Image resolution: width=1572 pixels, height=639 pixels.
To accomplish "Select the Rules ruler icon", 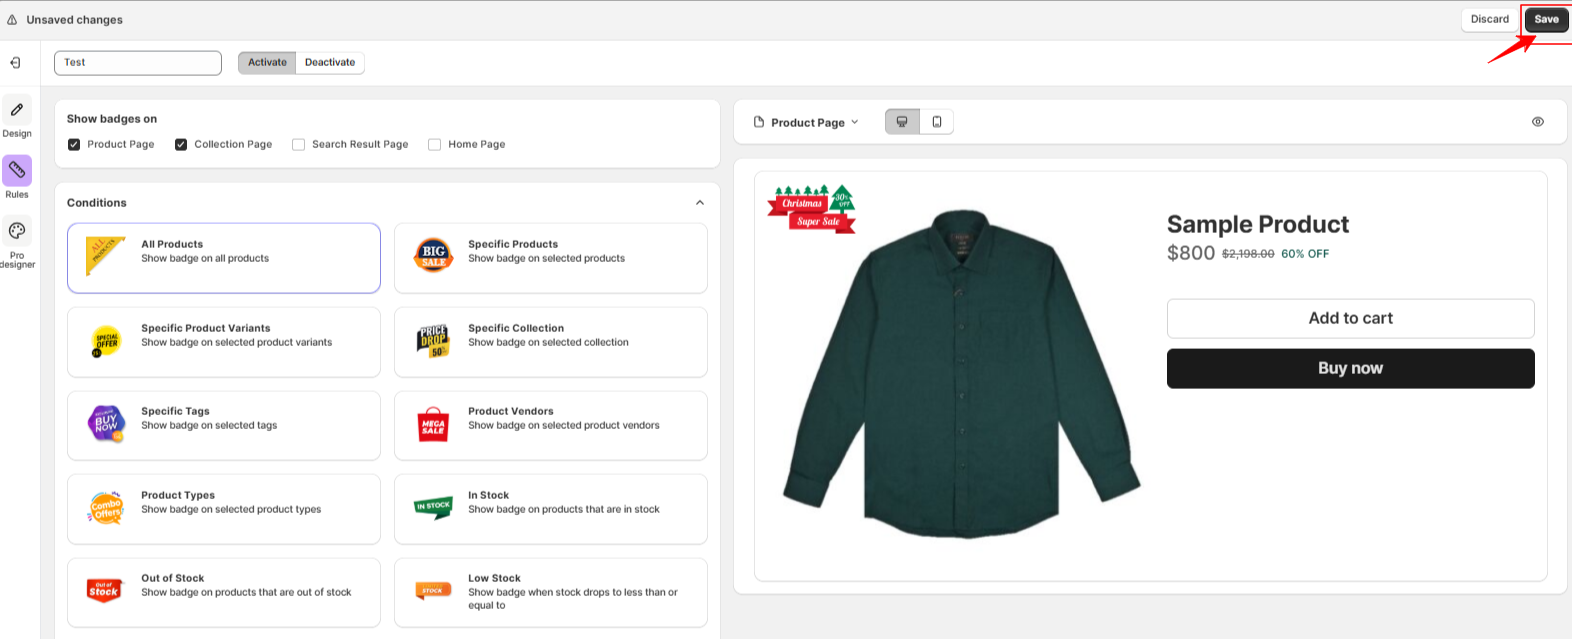I will (17, 171).
